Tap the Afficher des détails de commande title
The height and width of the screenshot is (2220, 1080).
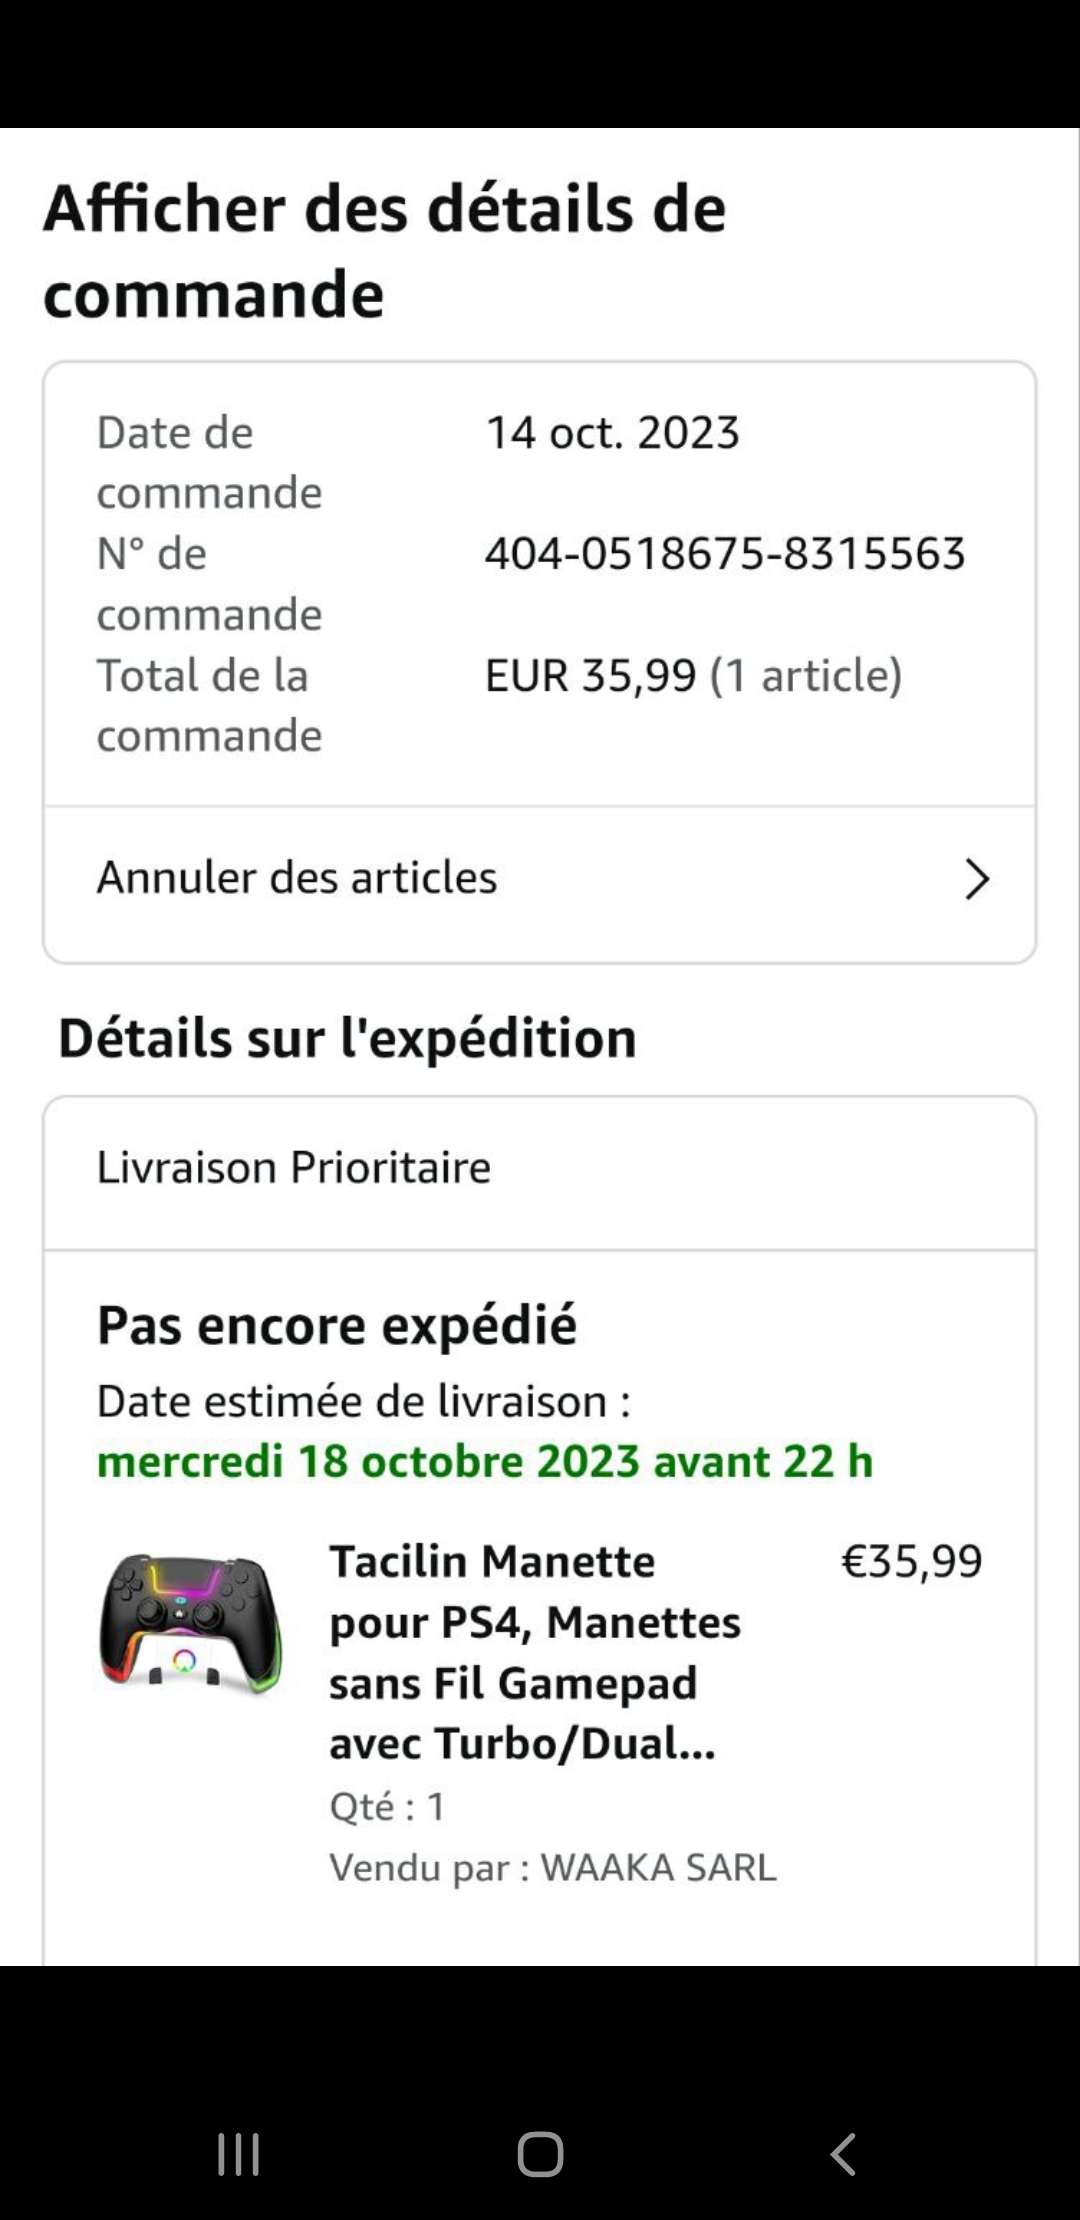pyautogui.click(x=384, y=250)
